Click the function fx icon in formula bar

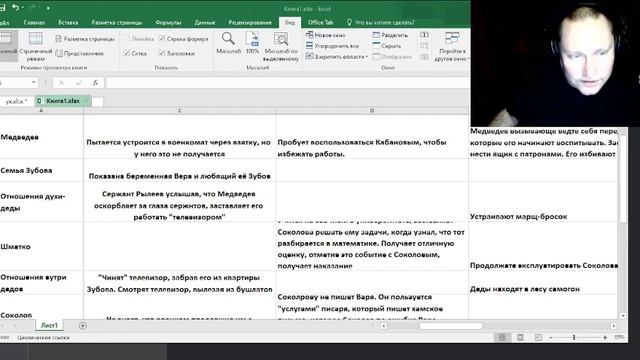click(x=95, y=83)
